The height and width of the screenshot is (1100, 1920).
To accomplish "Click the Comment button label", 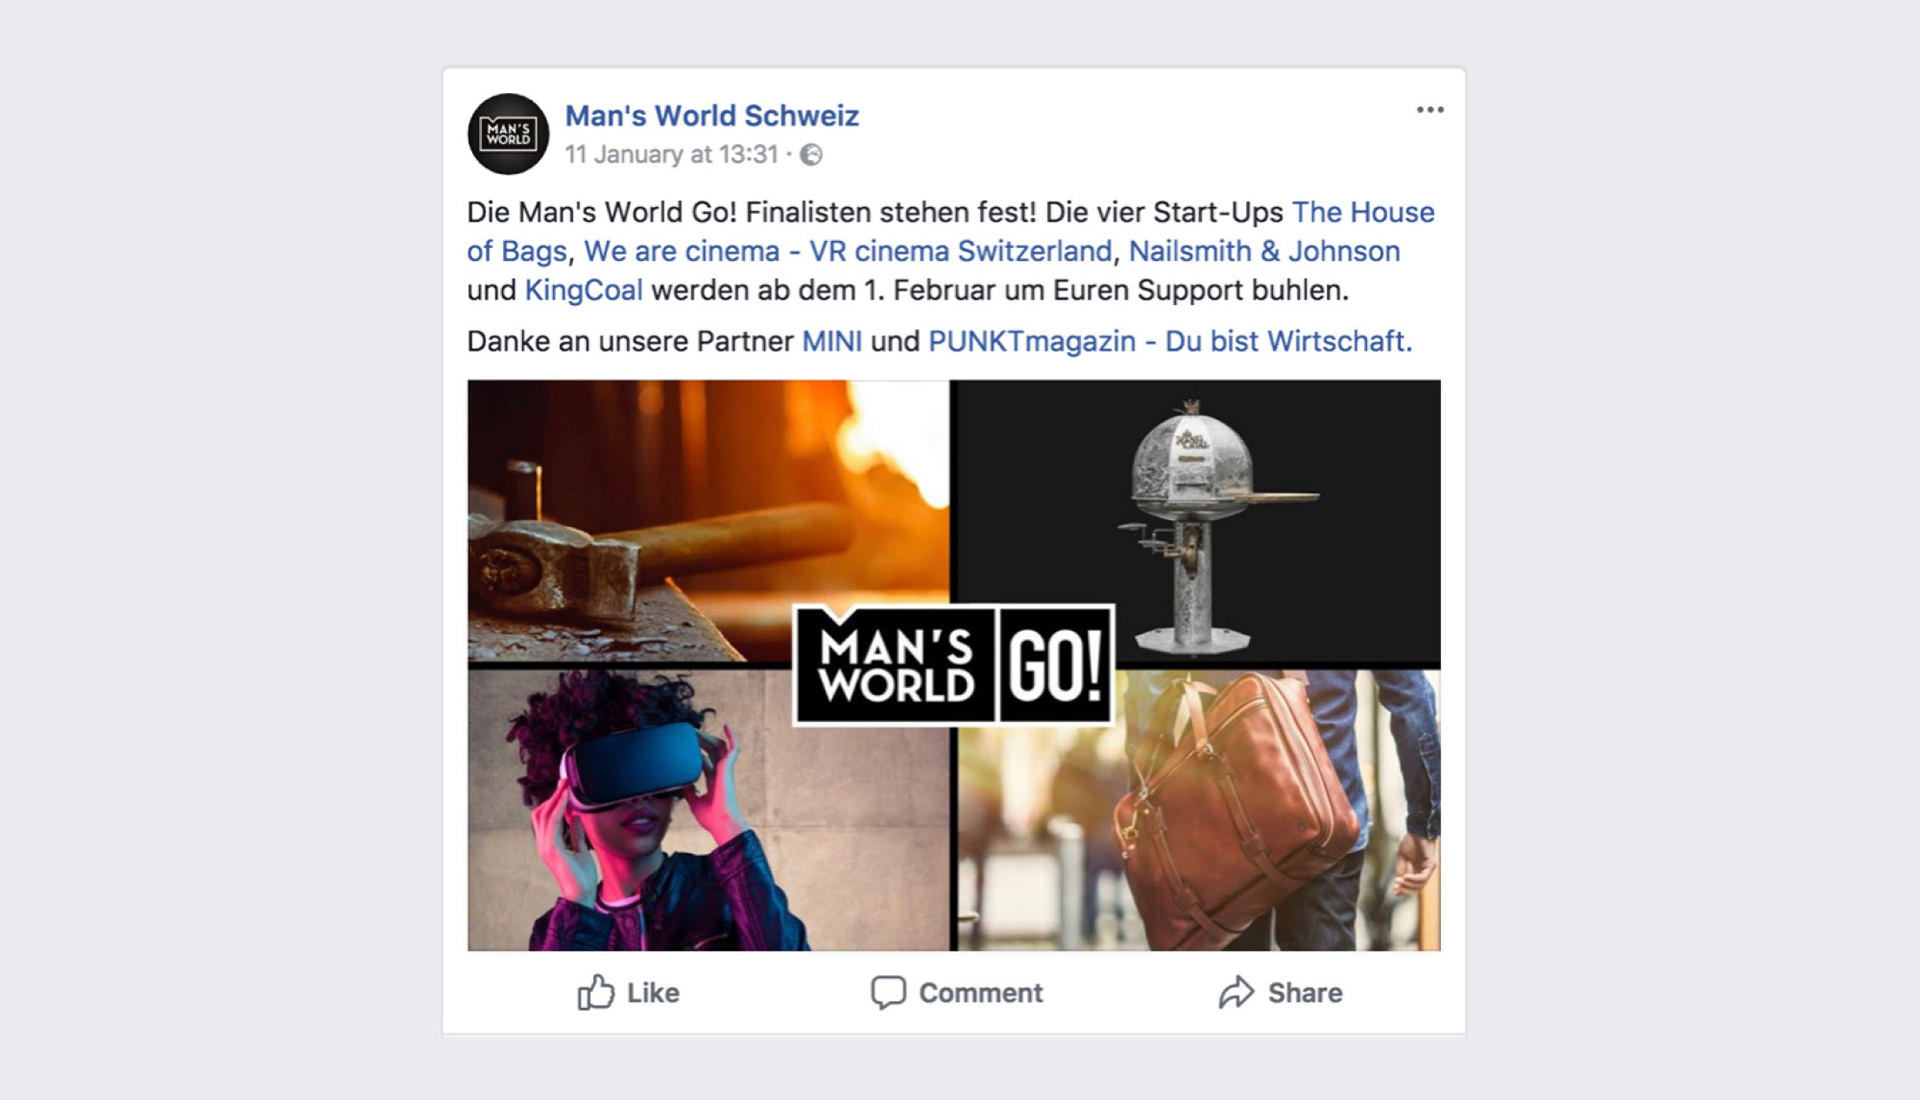I will (981, 993).
